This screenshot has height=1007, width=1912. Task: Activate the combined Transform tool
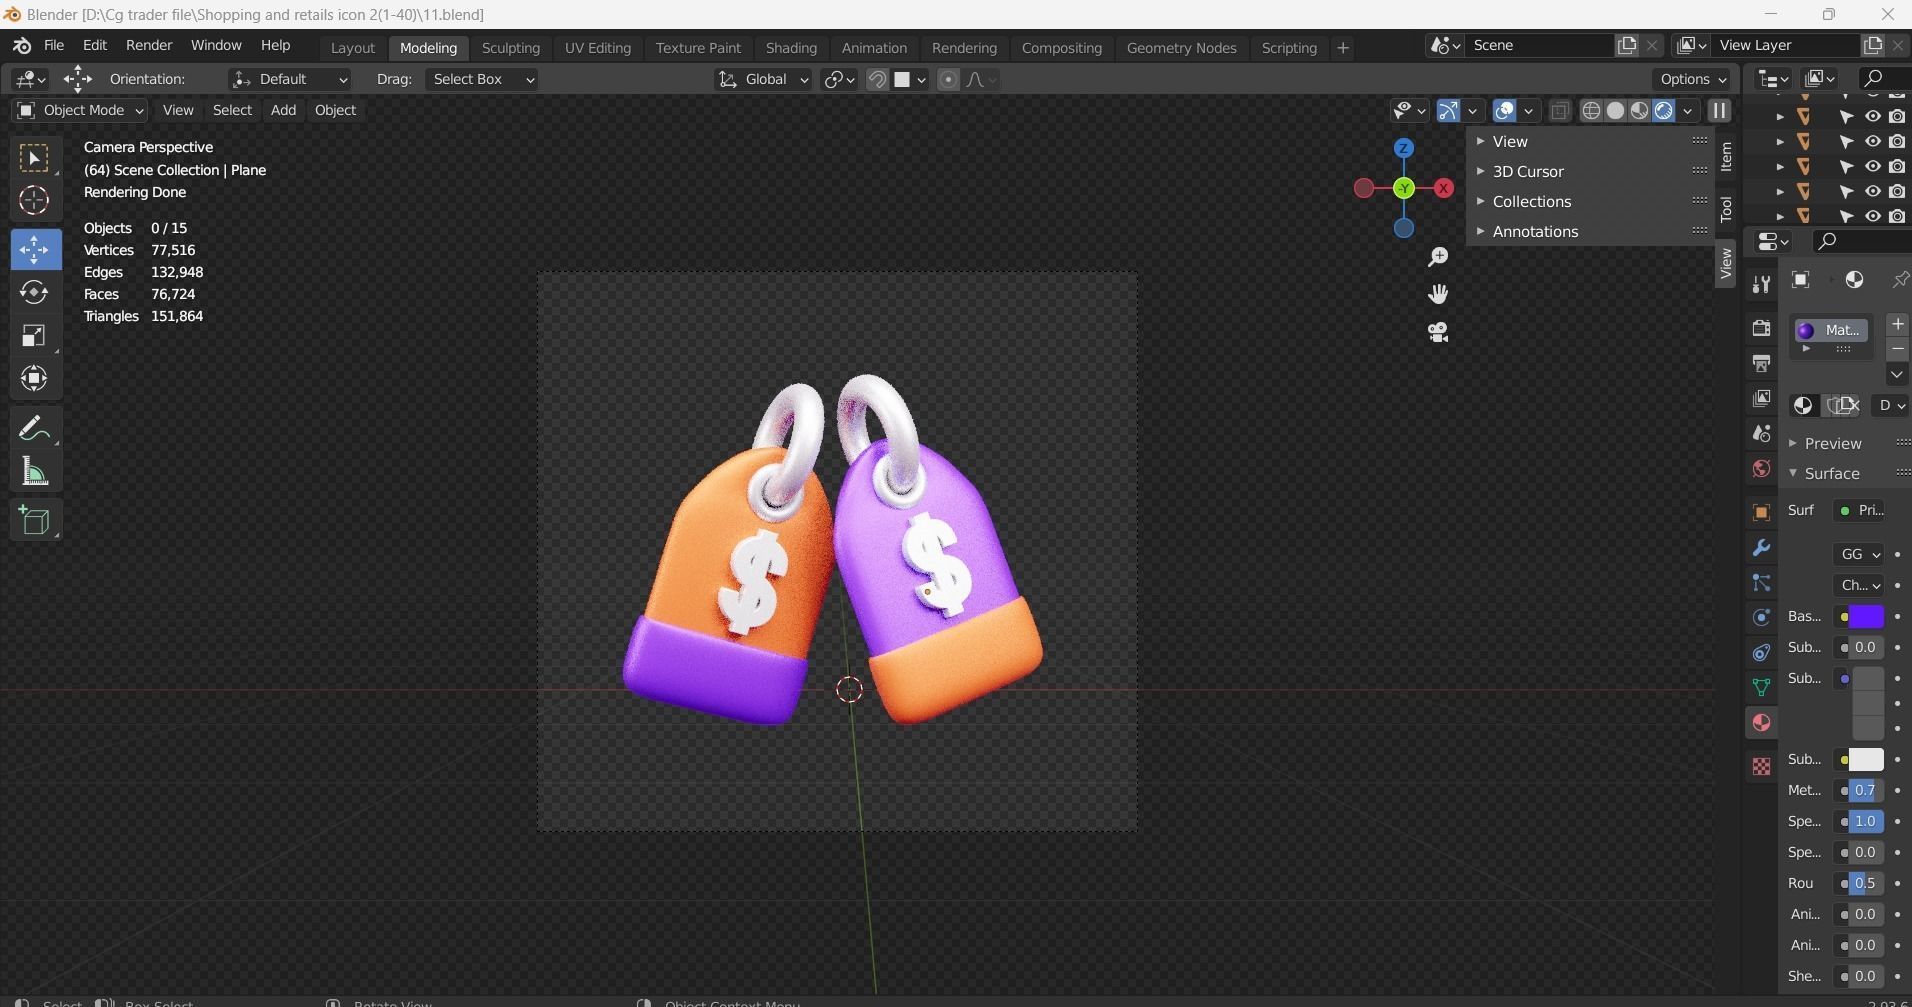pyautogui.click(x=35, y=378)
